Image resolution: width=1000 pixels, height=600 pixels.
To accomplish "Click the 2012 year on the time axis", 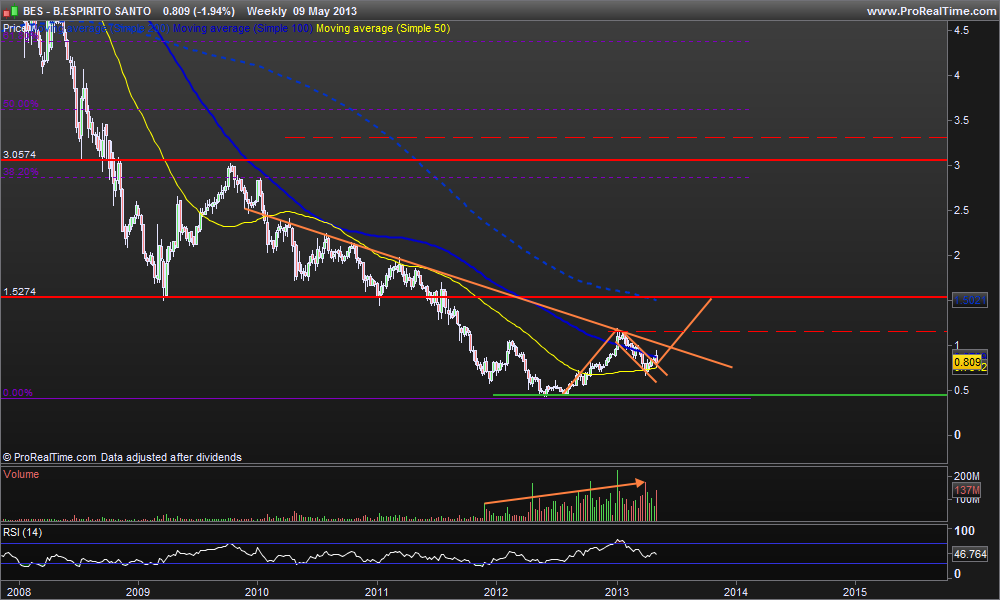I will (x=496, y=592).
